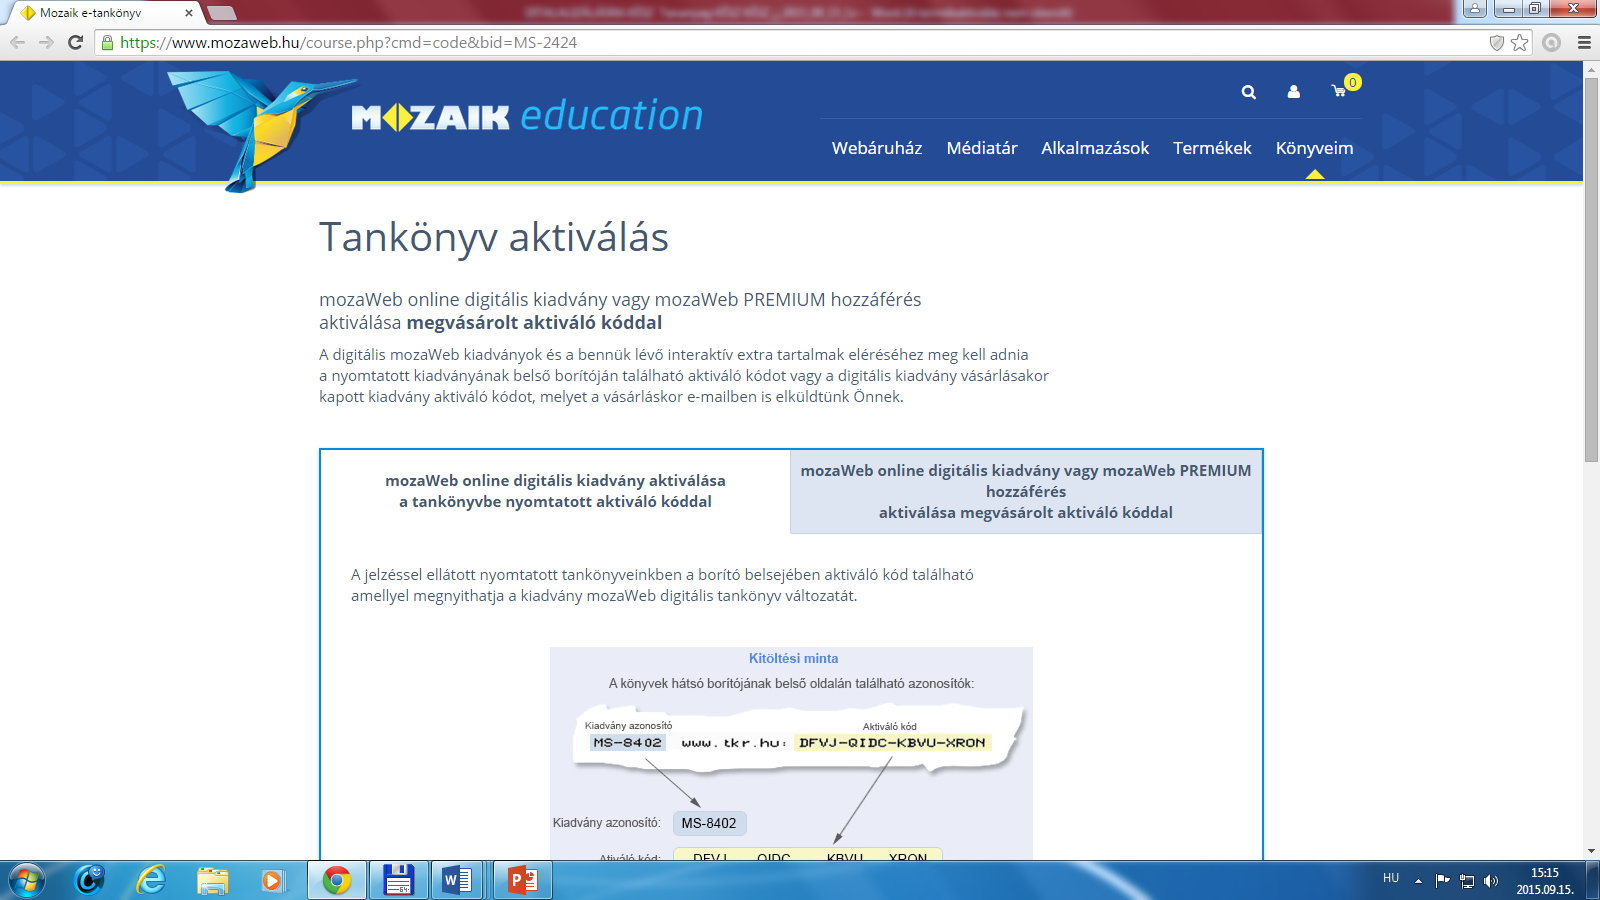Switch to PowerPoint on the taskbar
This screenshot has height=900, width=1600.
coord(523,880)
